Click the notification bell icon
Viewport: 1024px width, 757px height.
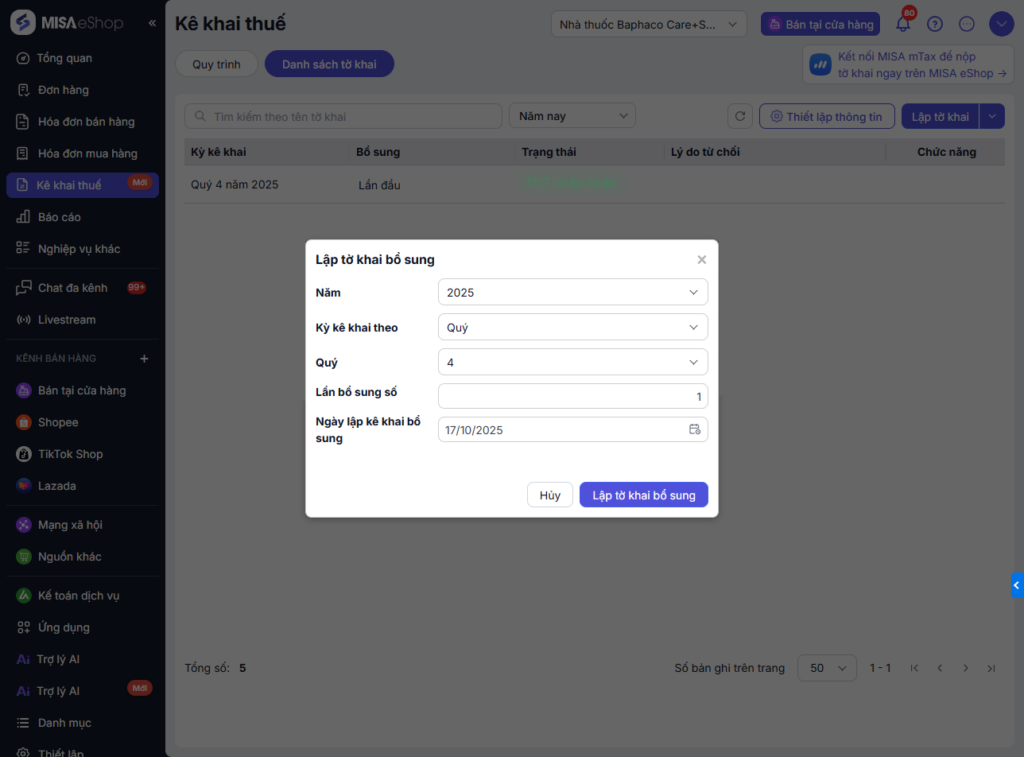tap(903, 24)
